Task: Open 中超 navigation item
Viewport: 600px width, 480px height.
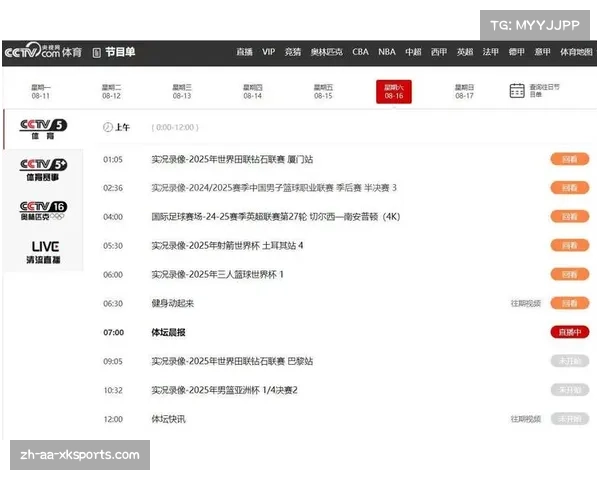Action: pos(413,52)
